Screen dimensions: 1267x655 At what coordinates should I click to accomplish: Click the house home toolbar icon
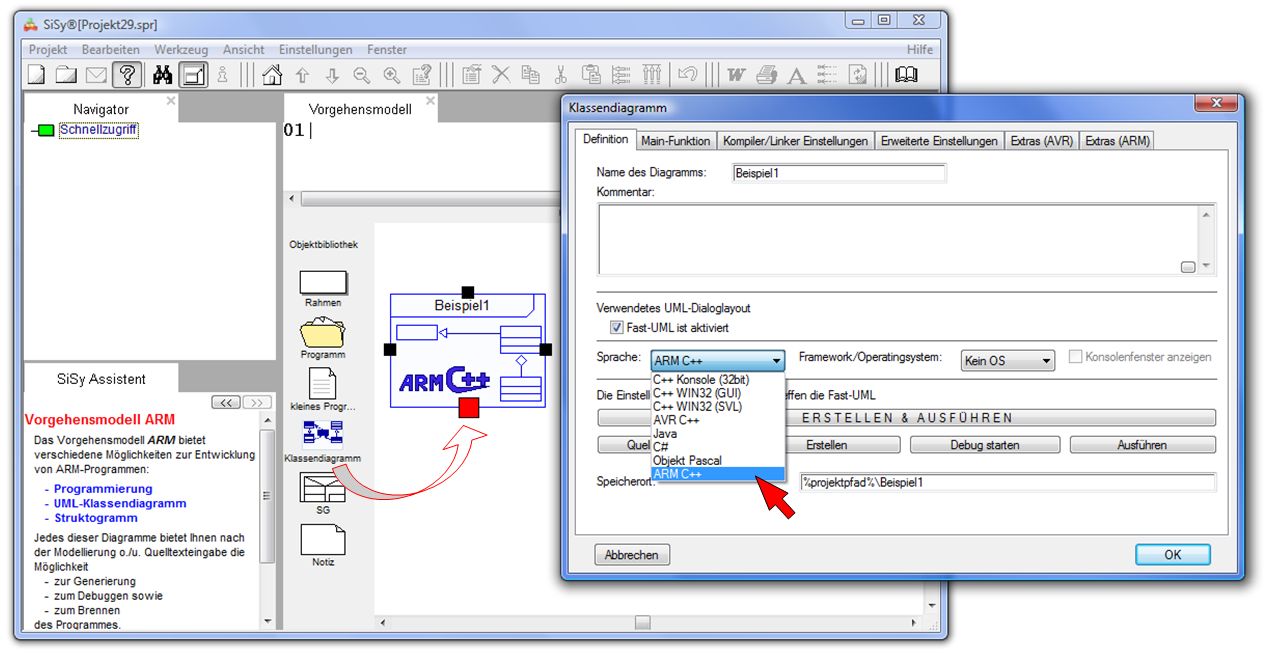[272, 75]
